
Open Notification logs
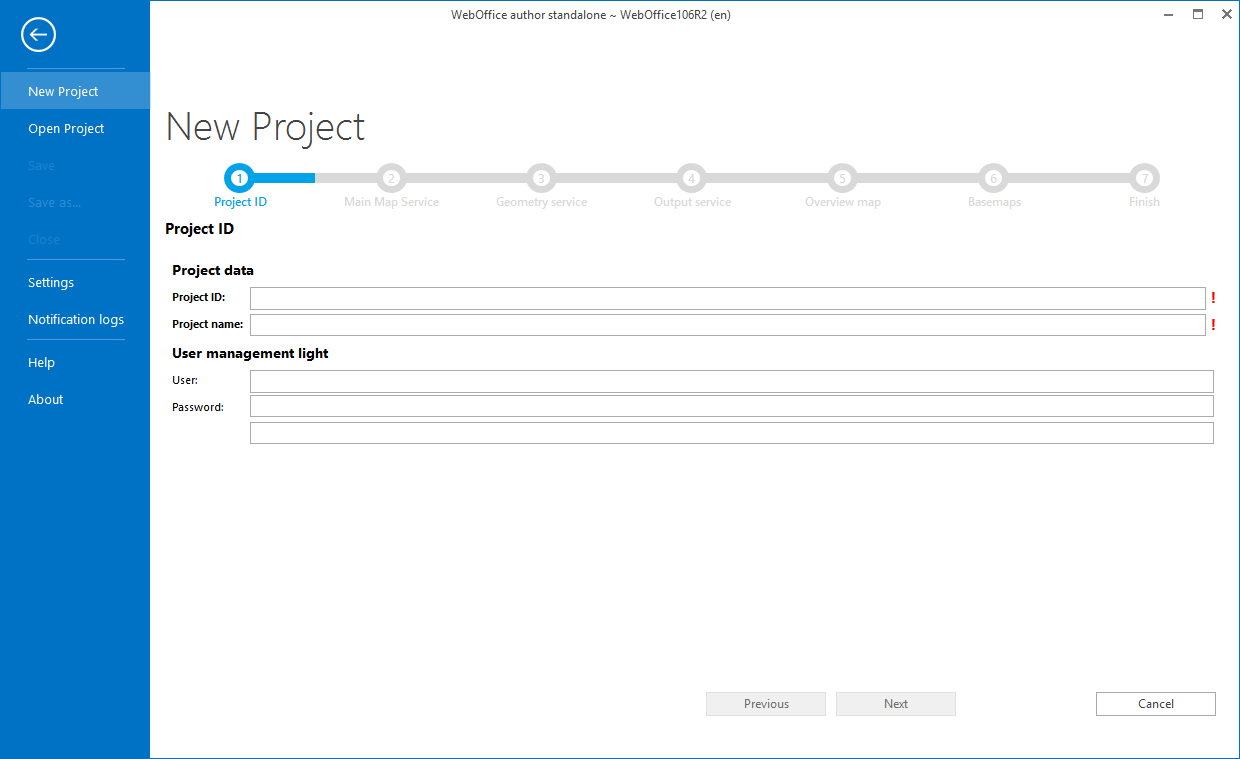tap(75, 319)
